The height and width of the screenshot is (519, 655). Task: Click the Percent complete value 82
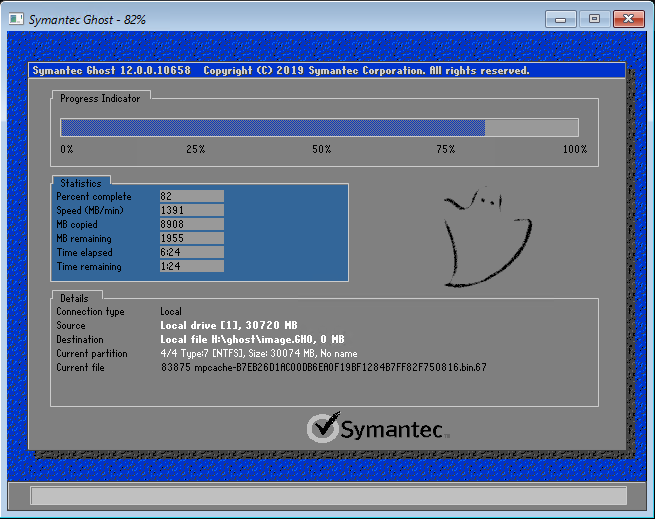192,196
